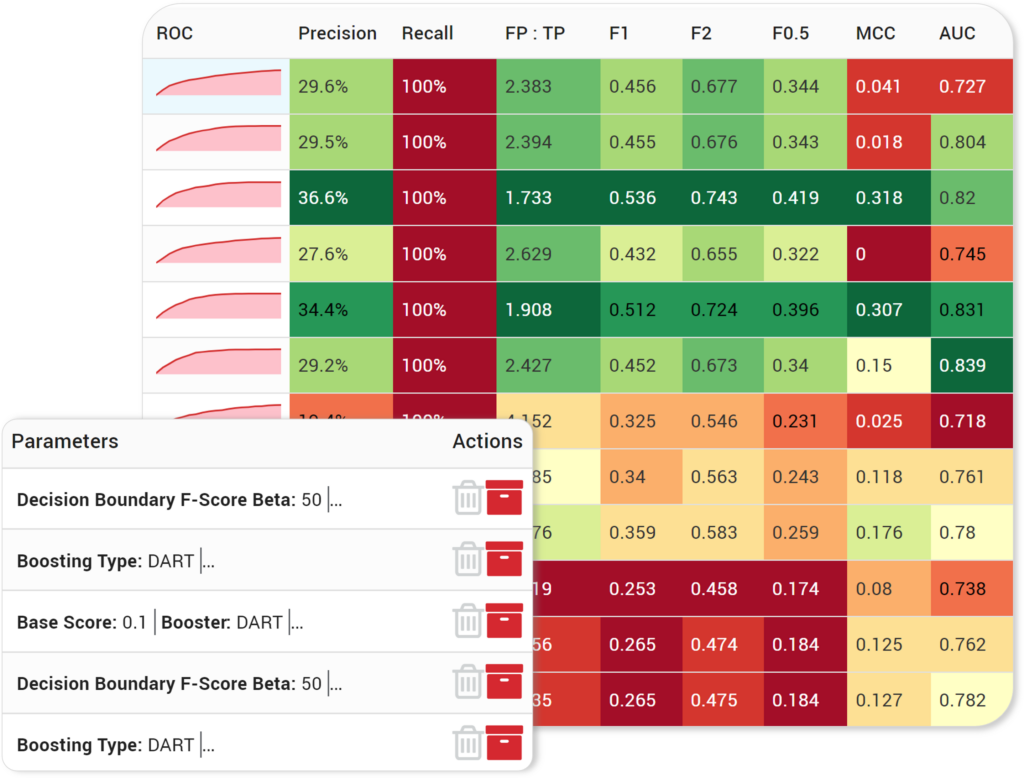Click the highlighted top ROC curve thumbnail
The width and height of the screenshot is (1024, 778).
tap(214, 86)
